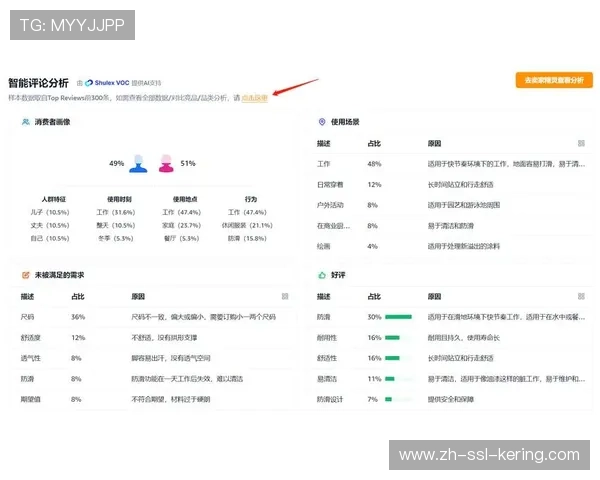The width and height of the screenshot is (600, 480).
Task: Click the 16% progress bar for 耐用性
Action: point(392,338)
